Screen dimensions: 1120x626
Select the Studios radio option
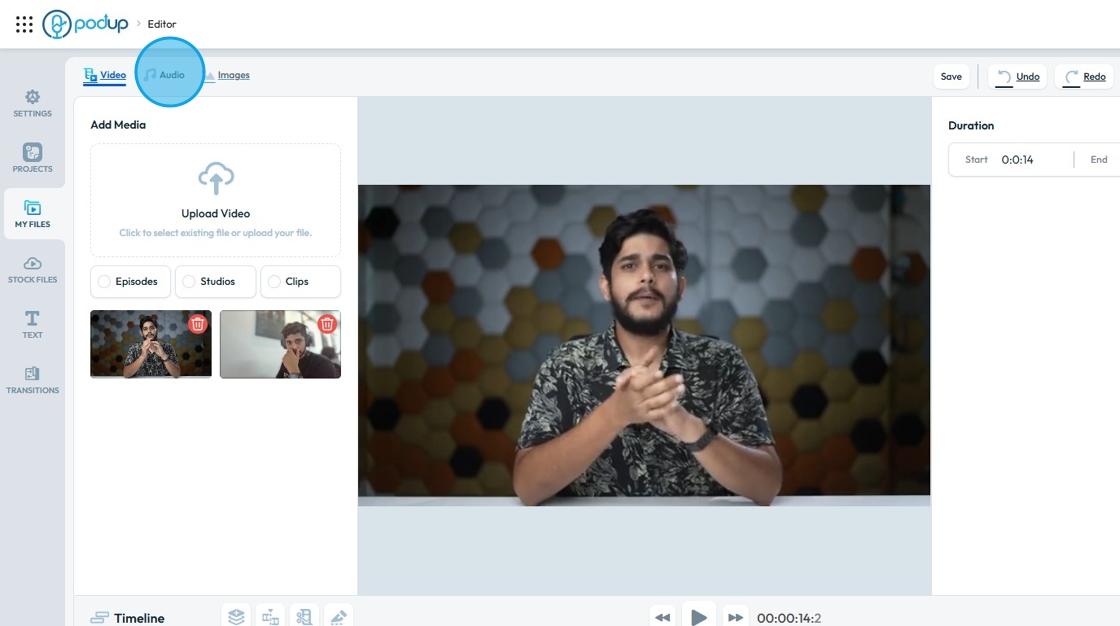pyautogui.click(x=216, y=282)
